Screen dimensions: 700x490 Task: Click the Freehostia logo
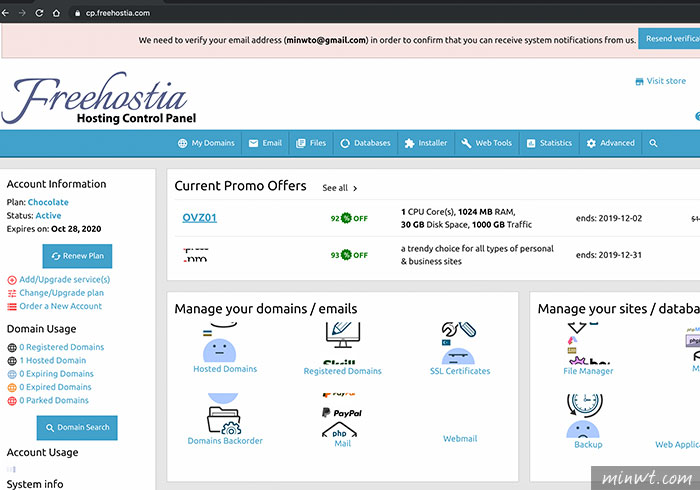point(99,99)
